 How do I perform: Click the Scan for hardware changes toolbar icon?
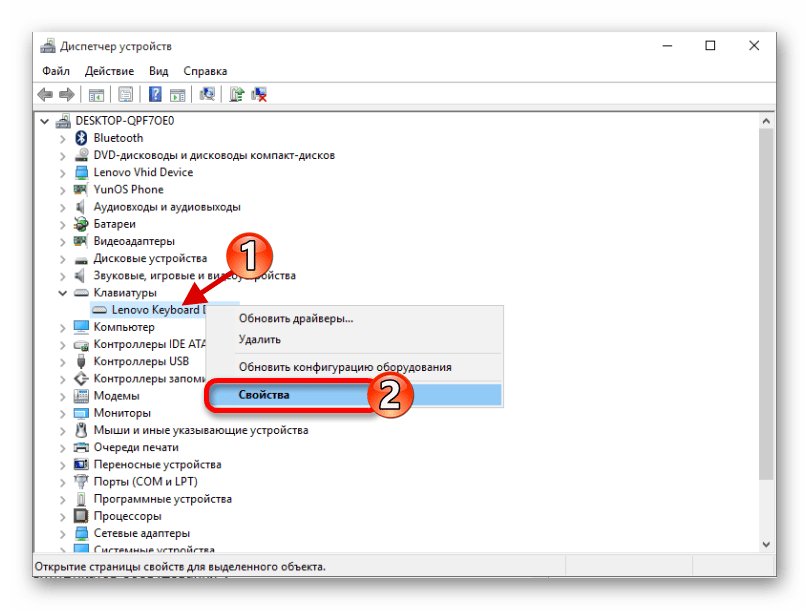(x=207, y=95)
